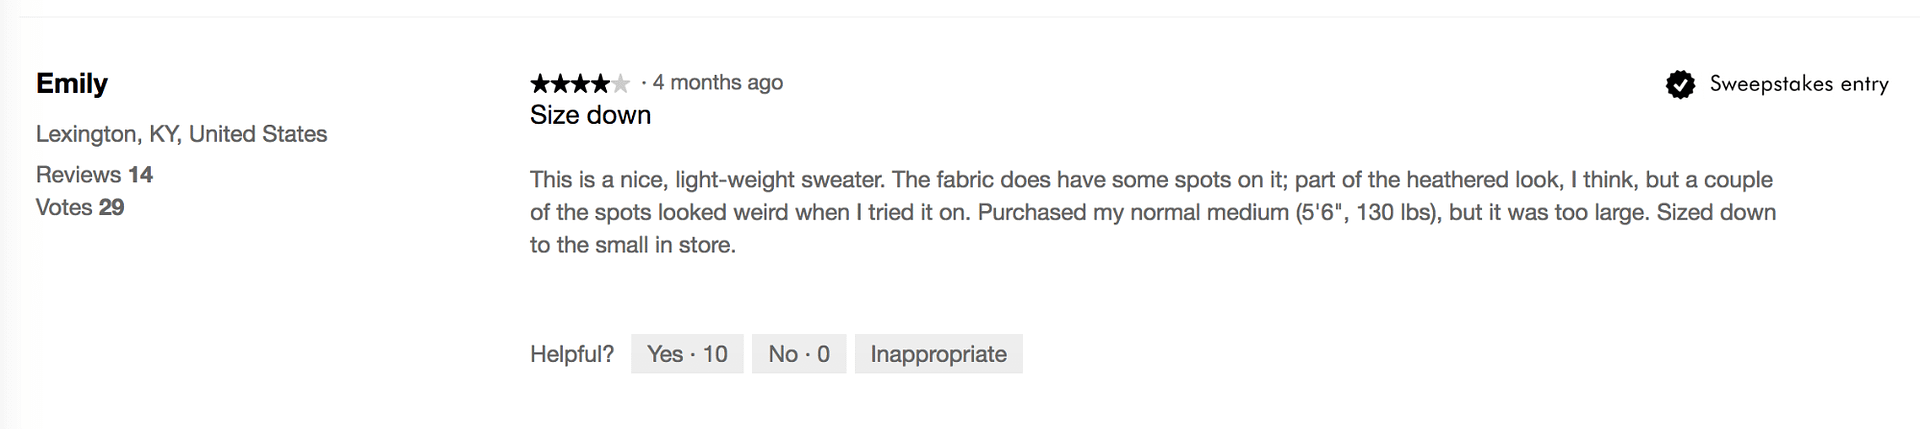This screenshot has height=429, width=1920.
Task: Click the fourth filled rating star
Action: [600, 83]
